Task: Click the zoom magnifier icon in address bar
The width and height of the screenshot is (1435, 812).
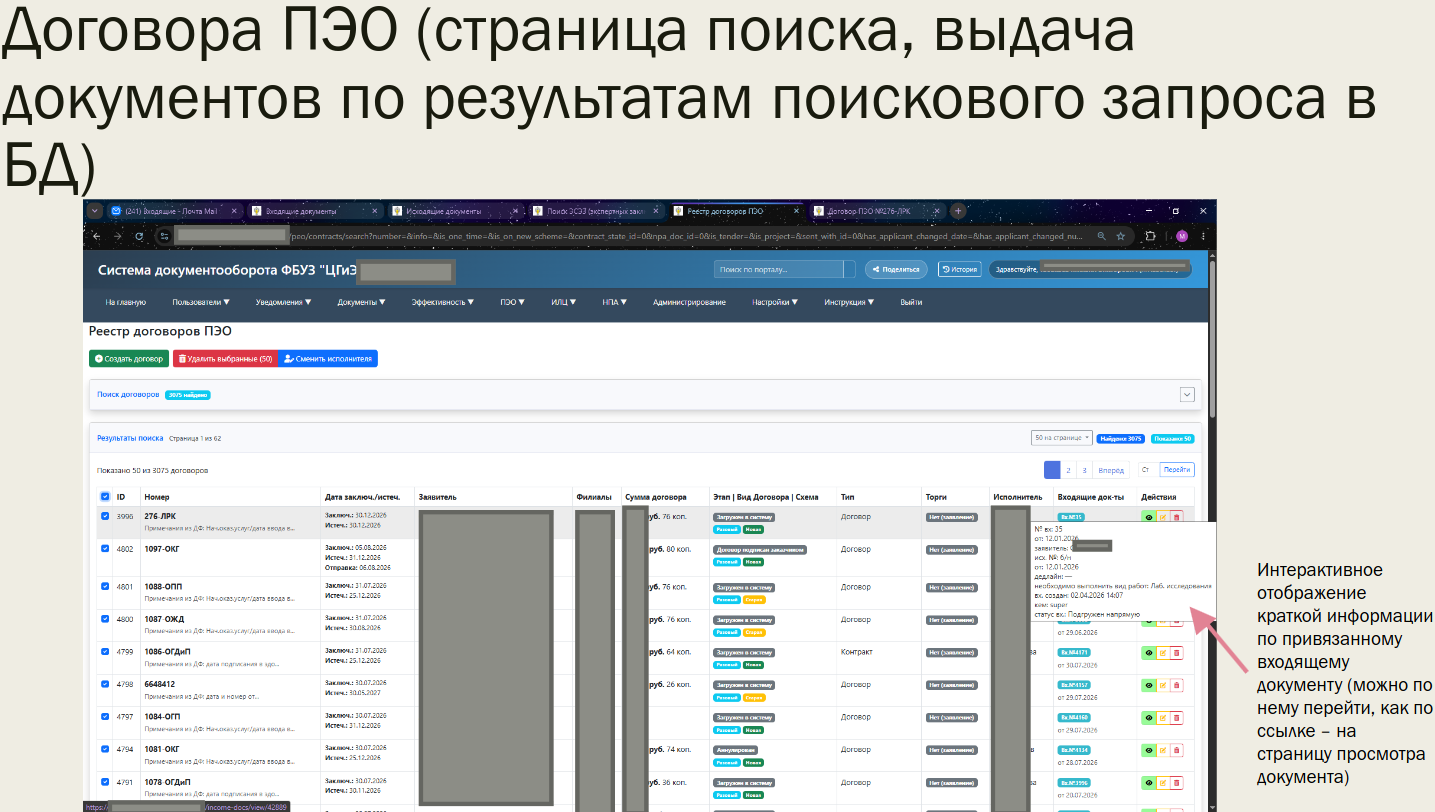Action: (1101, 236)
